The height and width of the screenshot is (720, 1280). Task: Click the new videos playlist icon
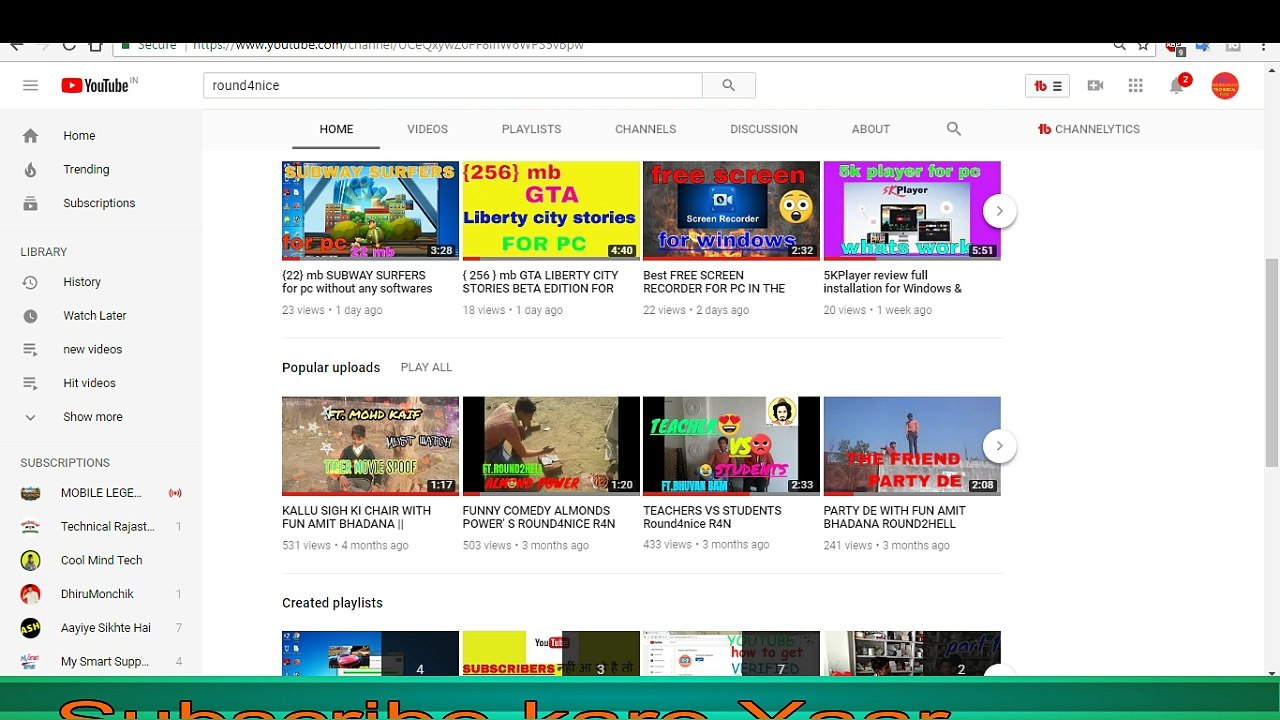click(30, 350)
